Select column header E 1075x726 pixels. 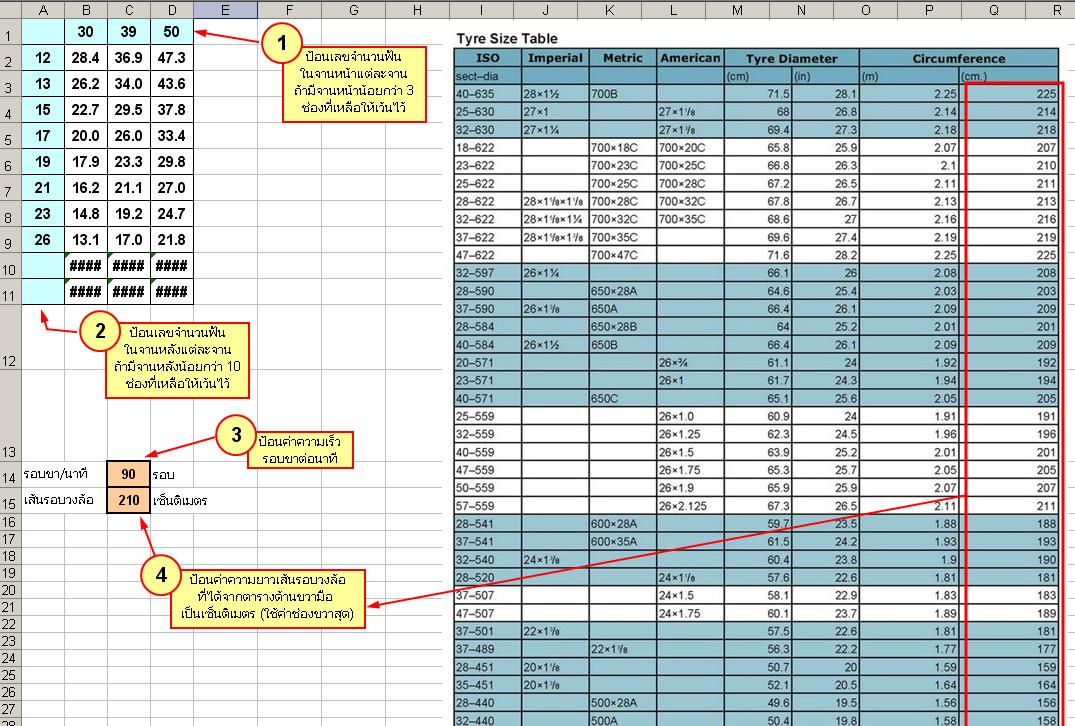tap(225, 10)
